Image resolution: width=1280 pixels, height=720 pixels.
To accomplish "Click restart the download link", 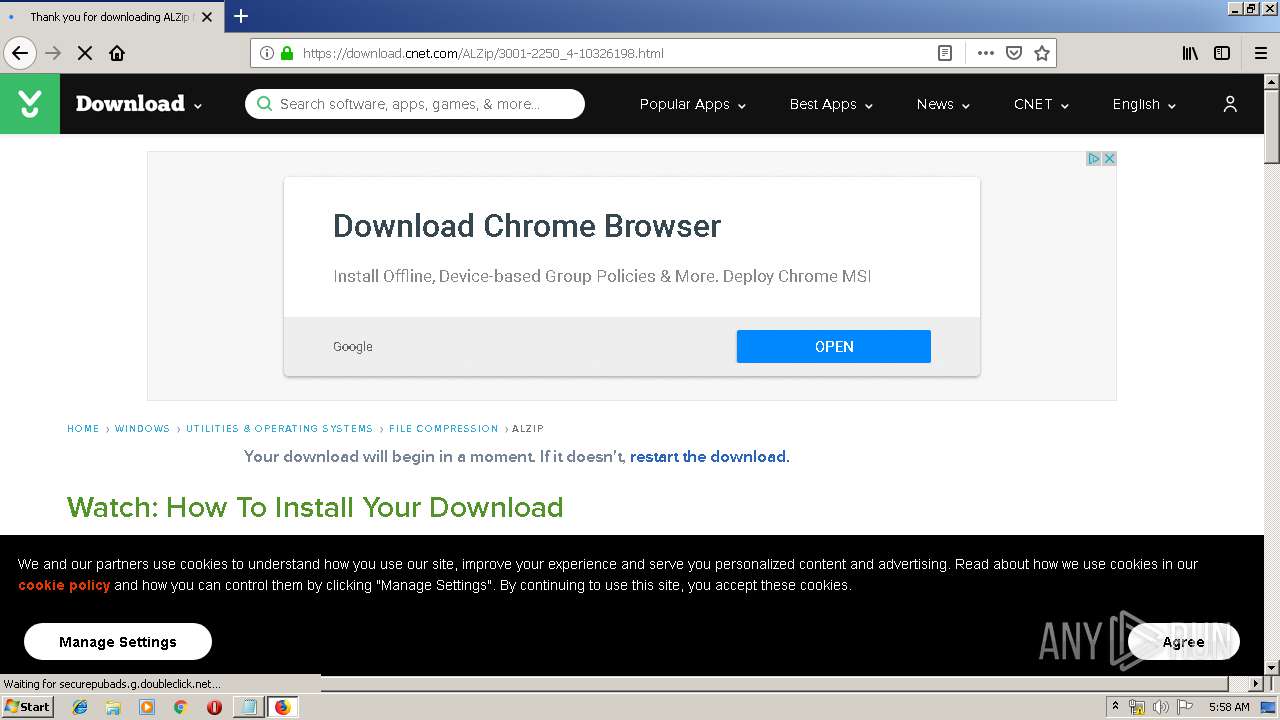I will pyautogui.click(x=708, y=456).
